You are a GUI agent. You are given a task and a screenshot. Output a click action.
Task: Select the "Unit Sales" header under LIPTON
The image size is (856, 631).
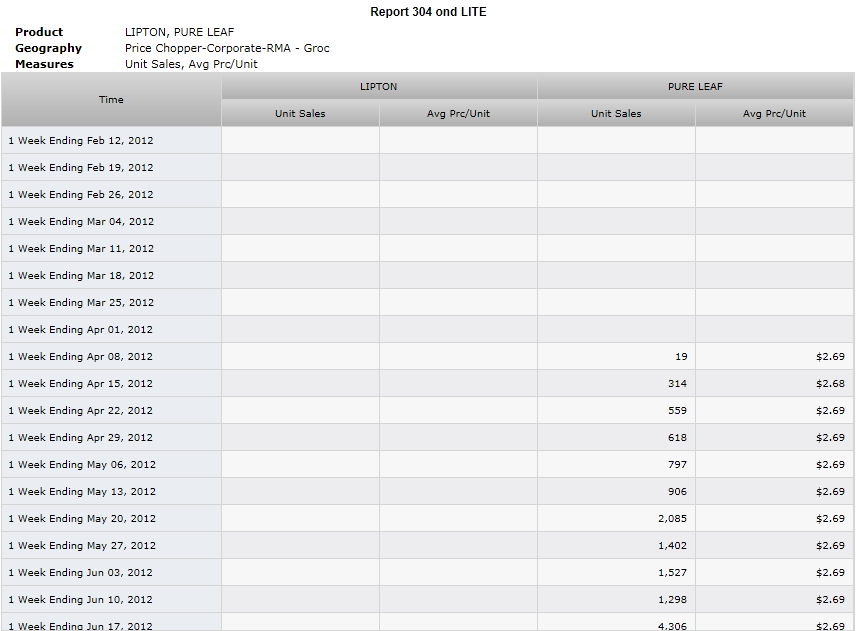[300, 114]
